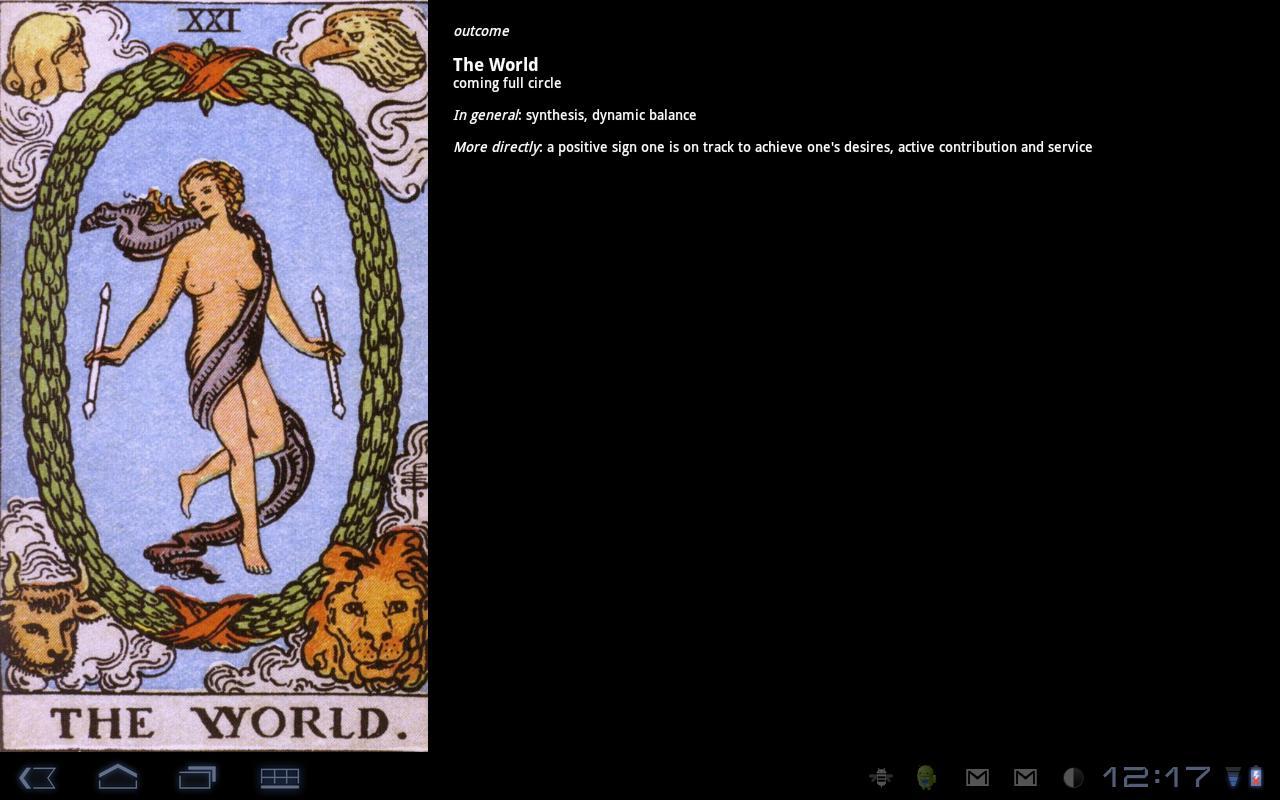Open the second Gmail notification icon

coord(1025,777)
